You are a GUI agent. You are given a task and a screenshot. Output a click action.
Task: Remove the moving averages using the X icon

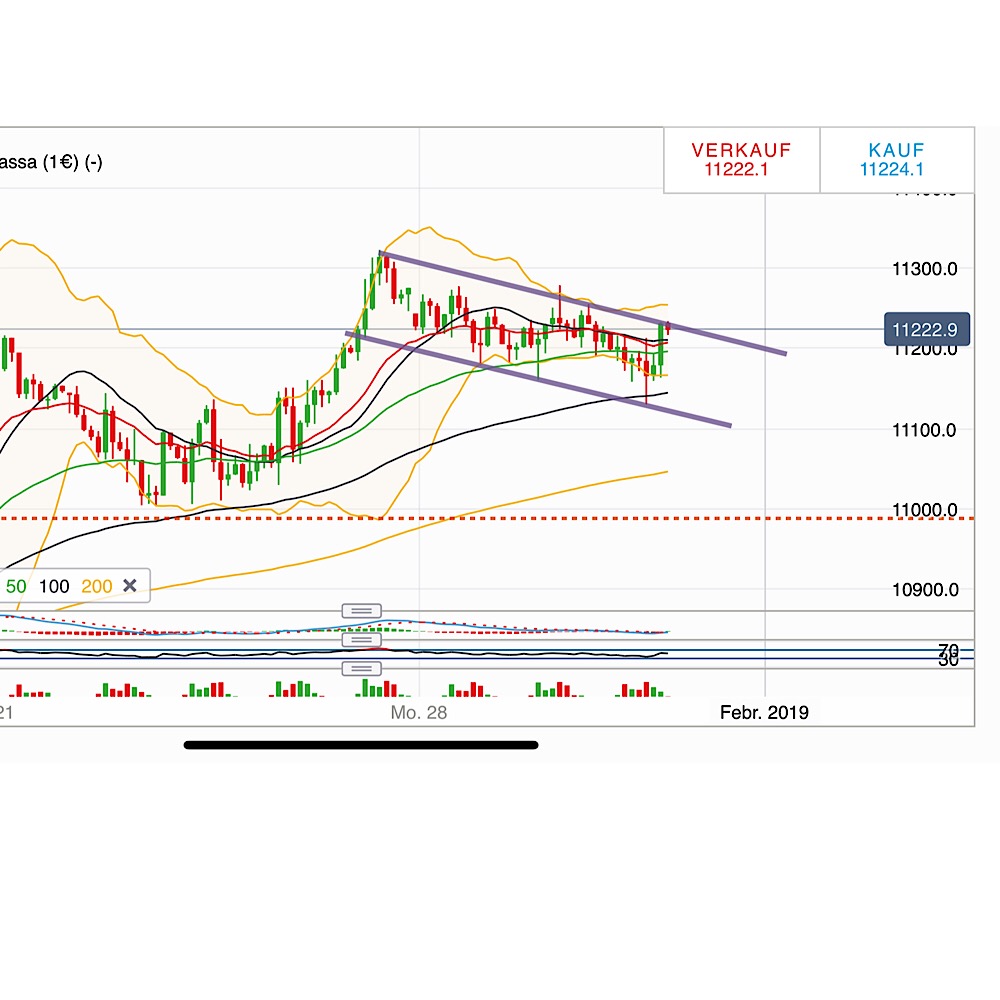pyautogui.click(x=131, y=586)
